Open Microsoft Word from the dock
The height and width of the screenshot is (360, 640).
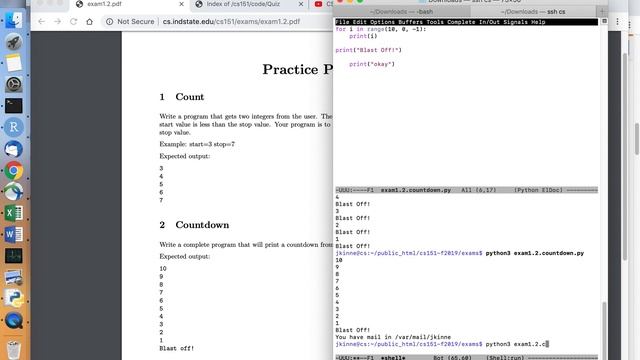pos(13,234)
